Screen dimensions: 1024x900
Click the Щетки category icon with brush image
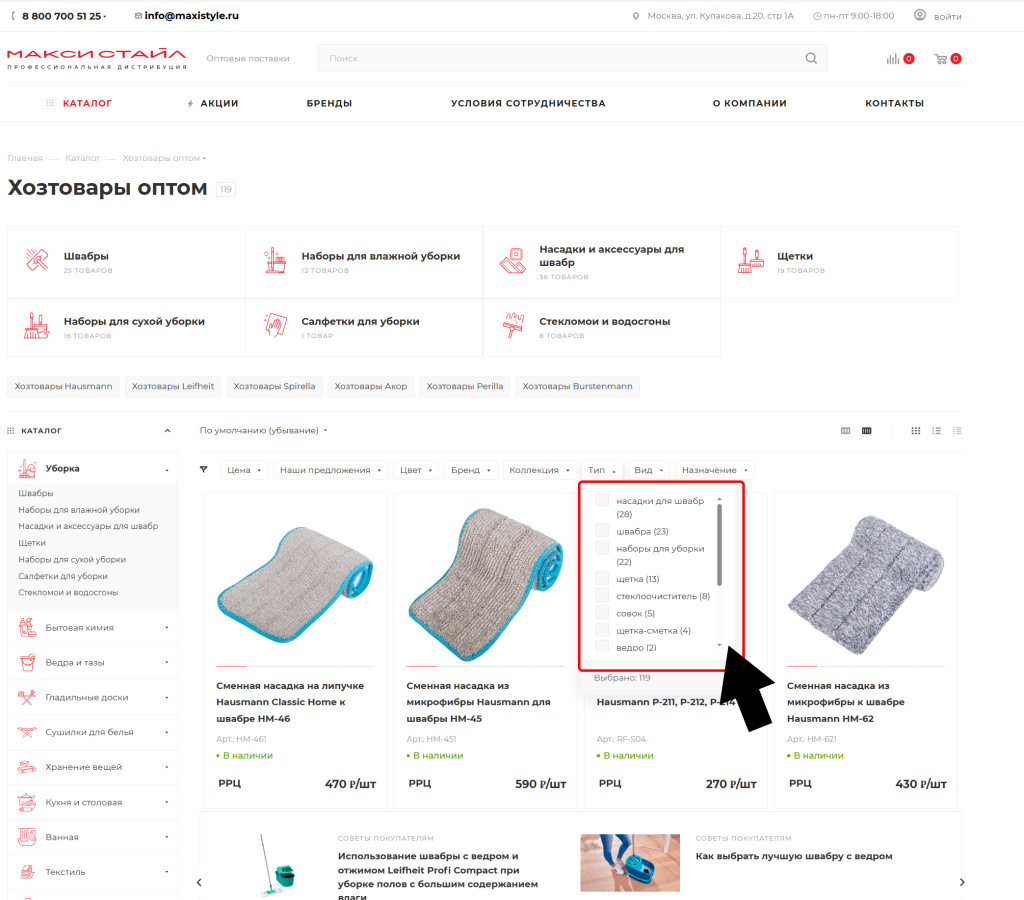(750, 260)
